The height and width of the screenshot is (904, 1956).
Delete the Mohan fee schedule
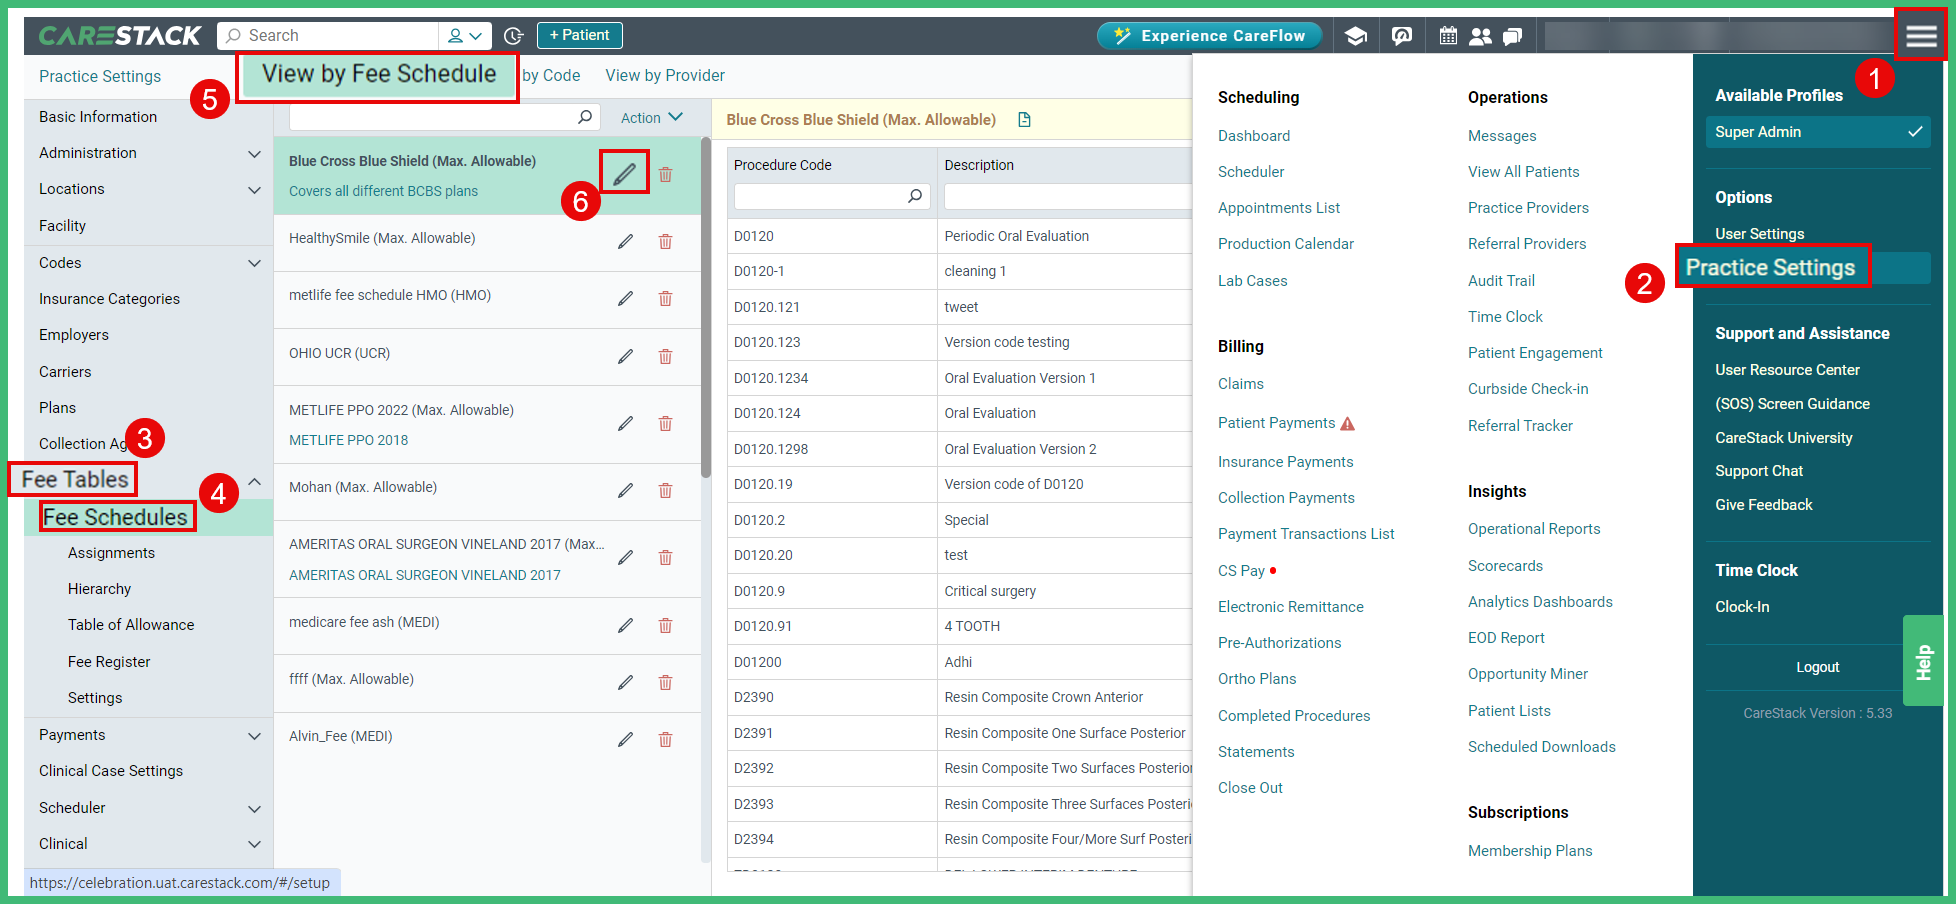coord(665,490)
